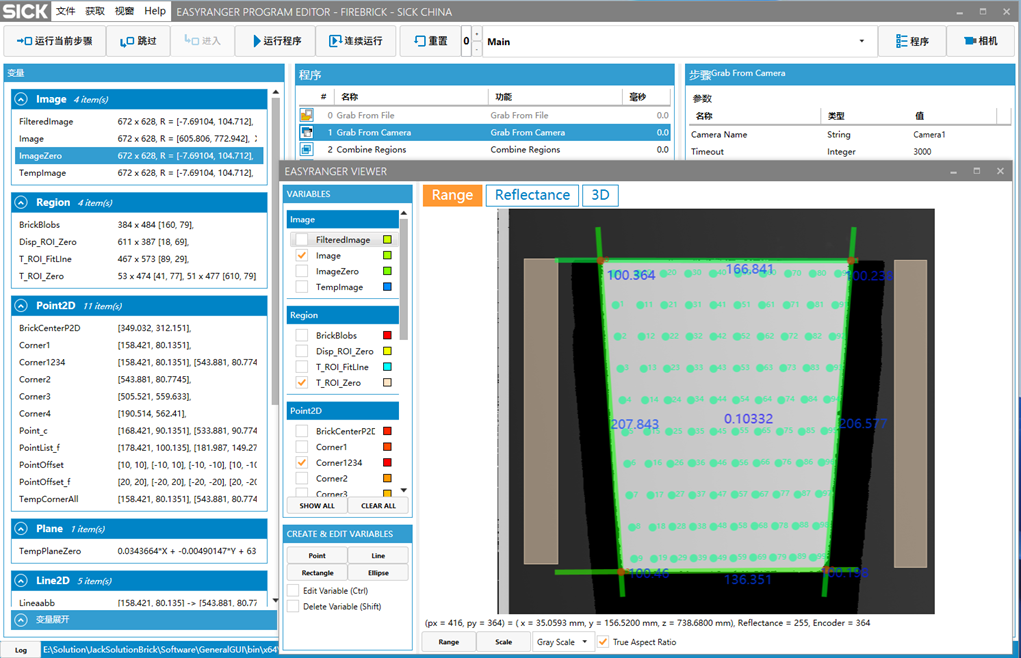Click the Scale button below the viewer
This screenshot has width=1021, height=658.
click(x=503, y=642)
